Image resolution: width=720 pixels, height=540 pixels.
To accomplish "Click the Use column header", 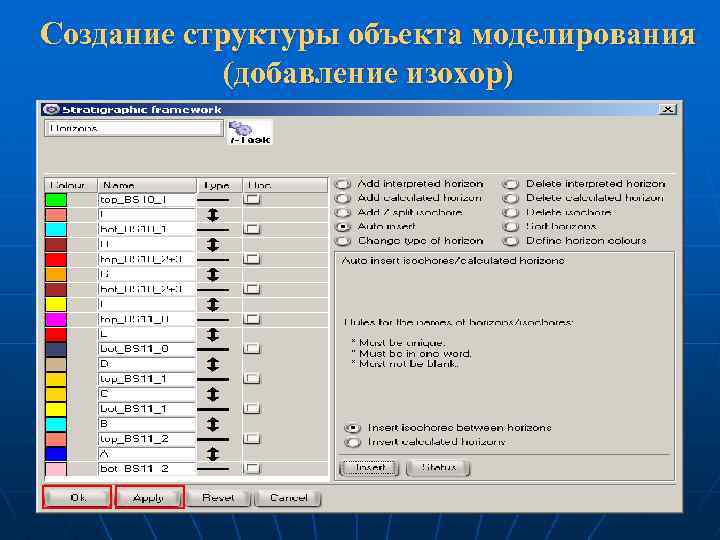I will pyautogui.click(x=285, y=185).
